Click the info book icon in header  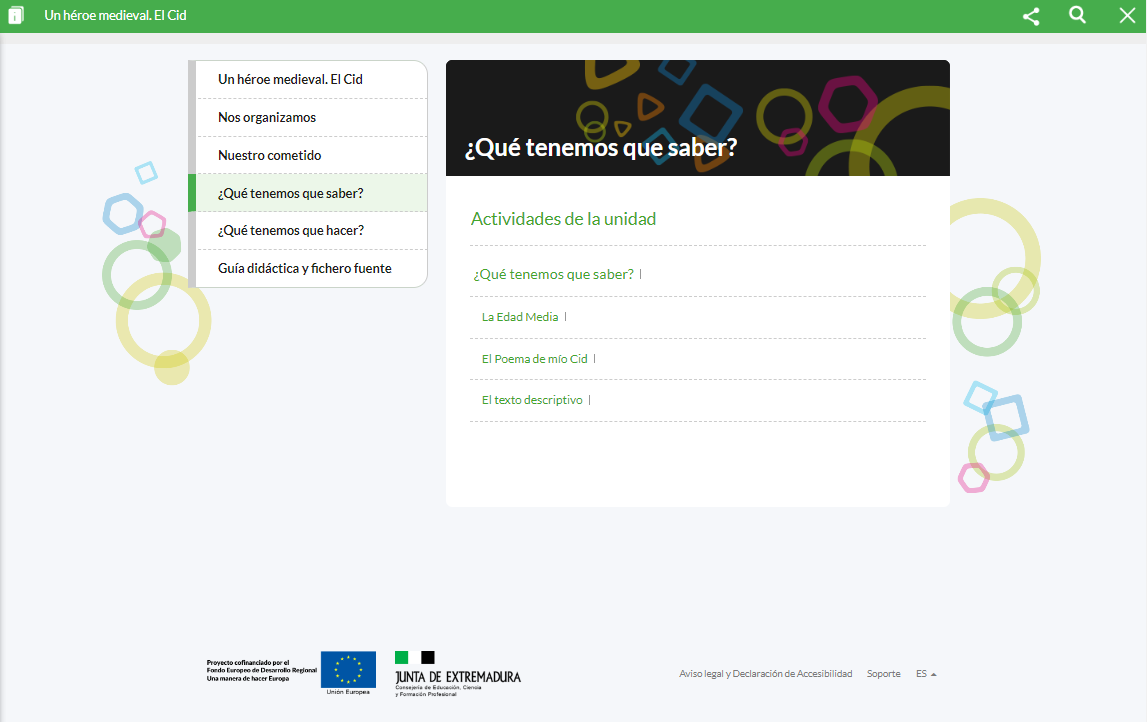pyautogui.click(x=16, y=15)
